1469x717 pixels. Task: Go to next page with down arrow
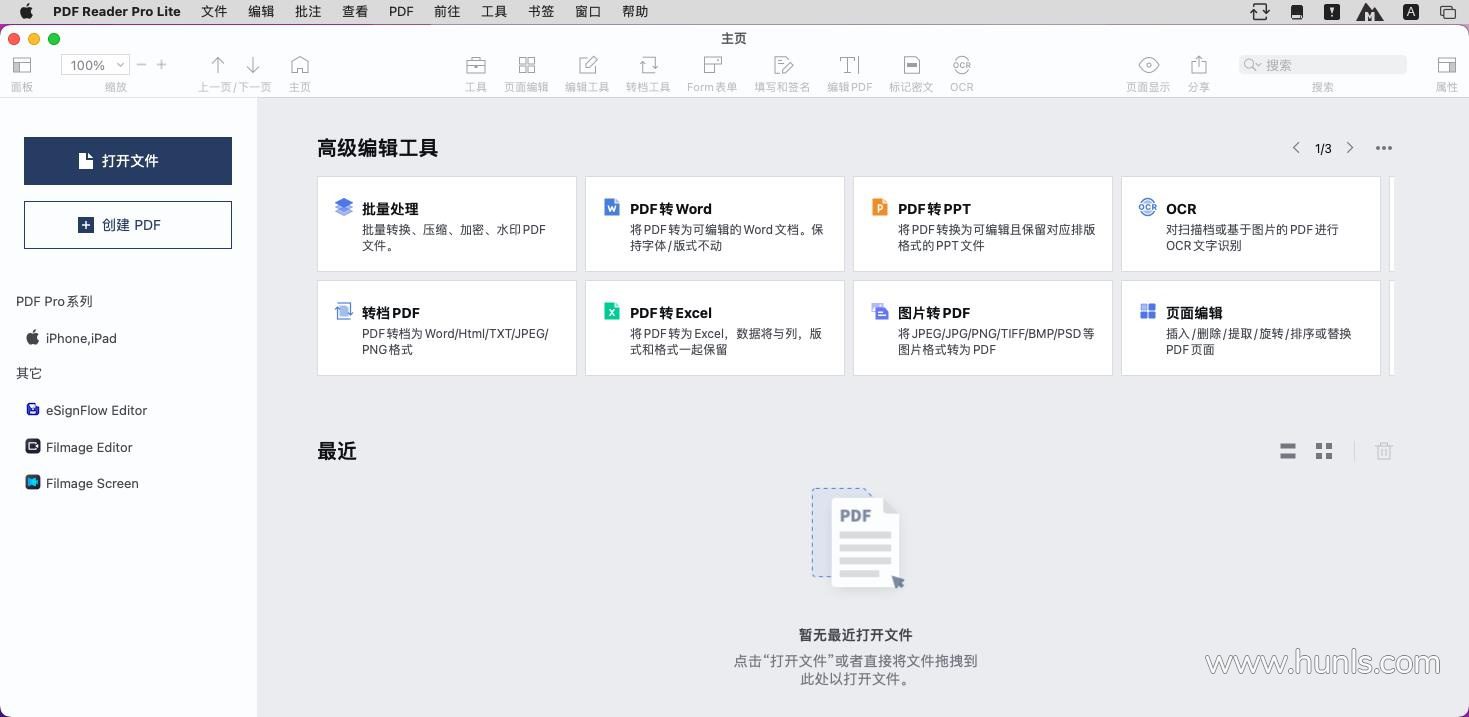pos(253,65)
